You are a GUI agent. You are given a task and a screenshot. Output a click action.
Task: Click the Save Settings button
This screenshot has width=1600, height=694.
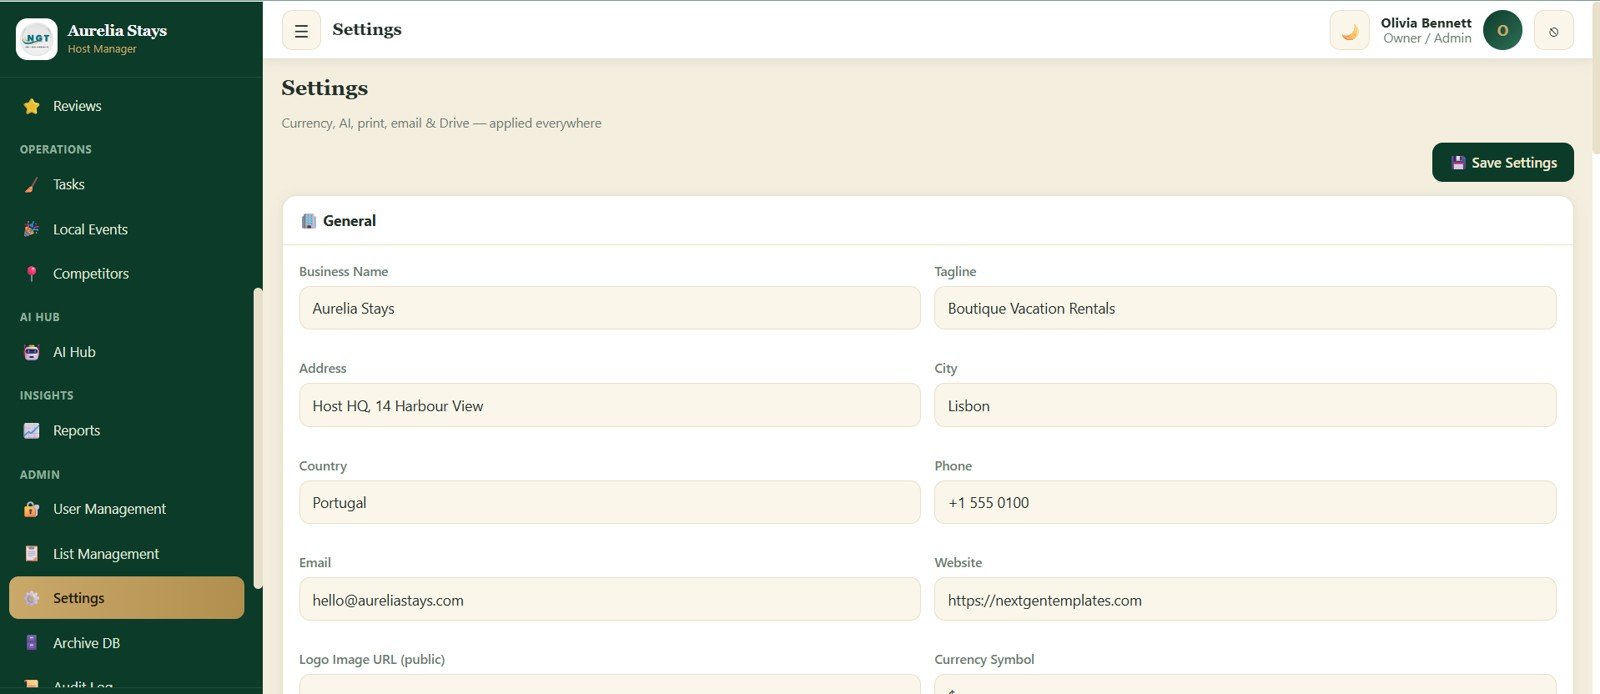[x=1502, y=162]
